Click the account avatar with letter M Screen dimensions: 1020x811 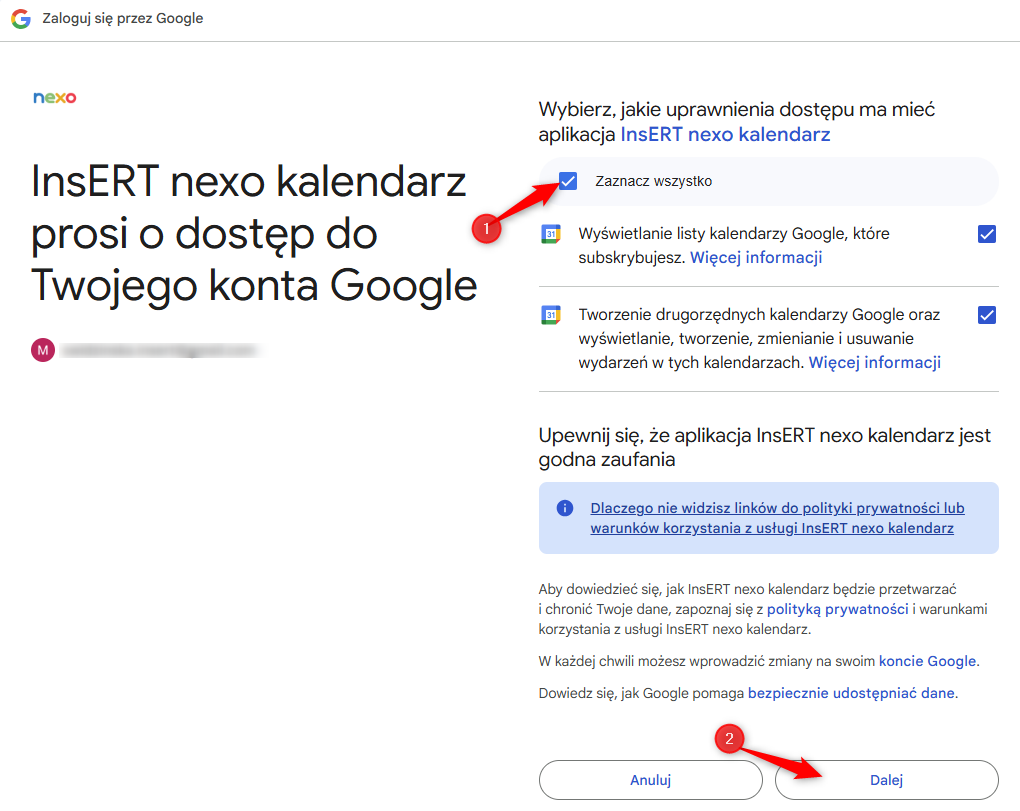pos(43,351)
